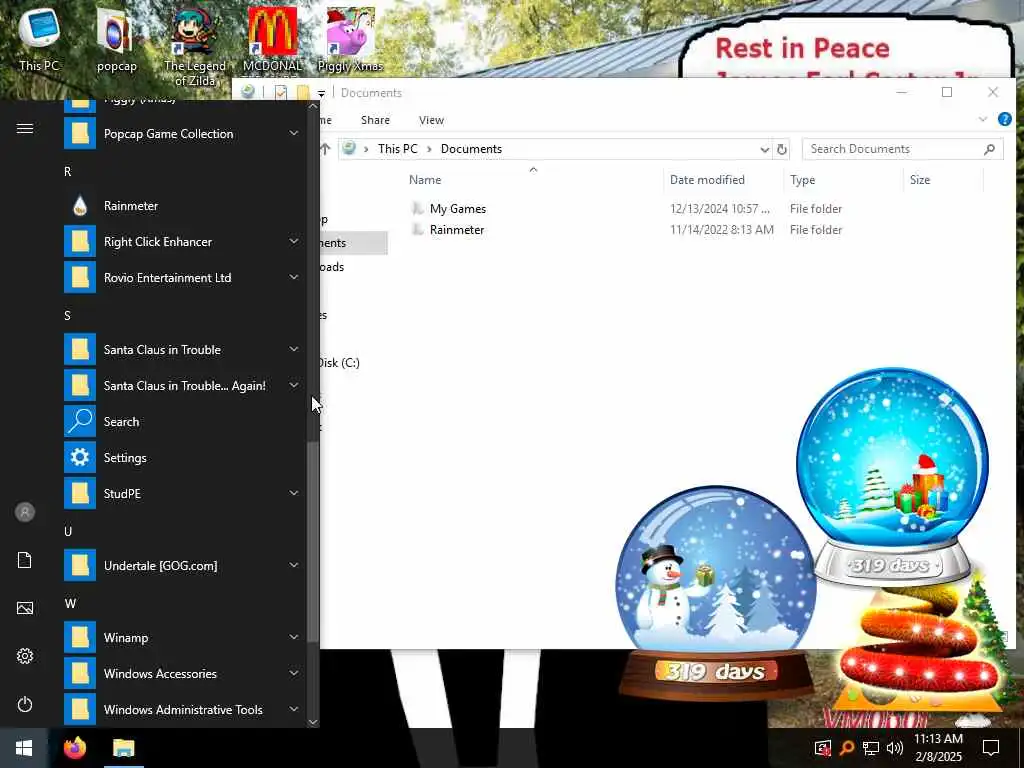The height and width of the screenshot is (768, 1024).
Task: Sort files by the Type column
Action: coord(843,180)
